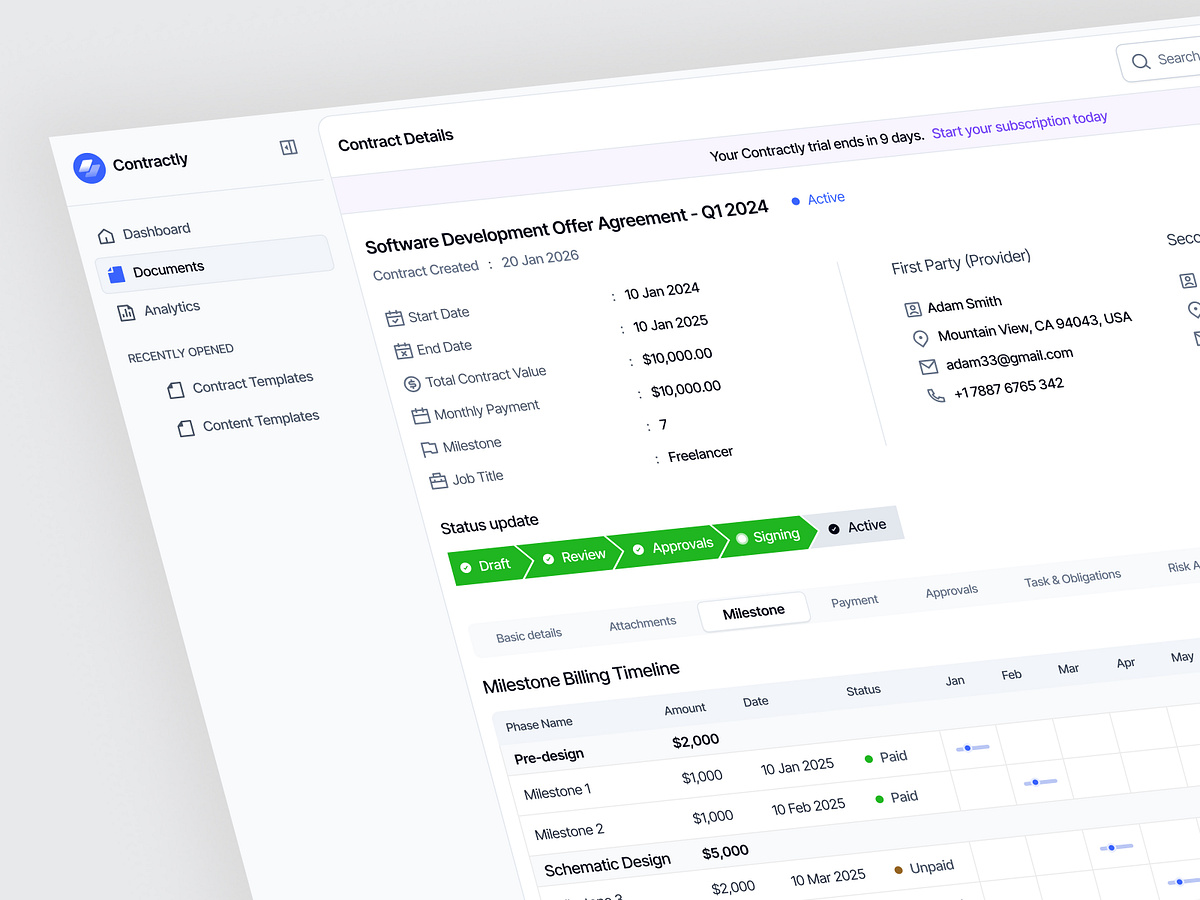The height and width of the screenshot is (900, 1200).
Task: Click the February timeline marker for Milestone 2
Action: (1039, 782)
